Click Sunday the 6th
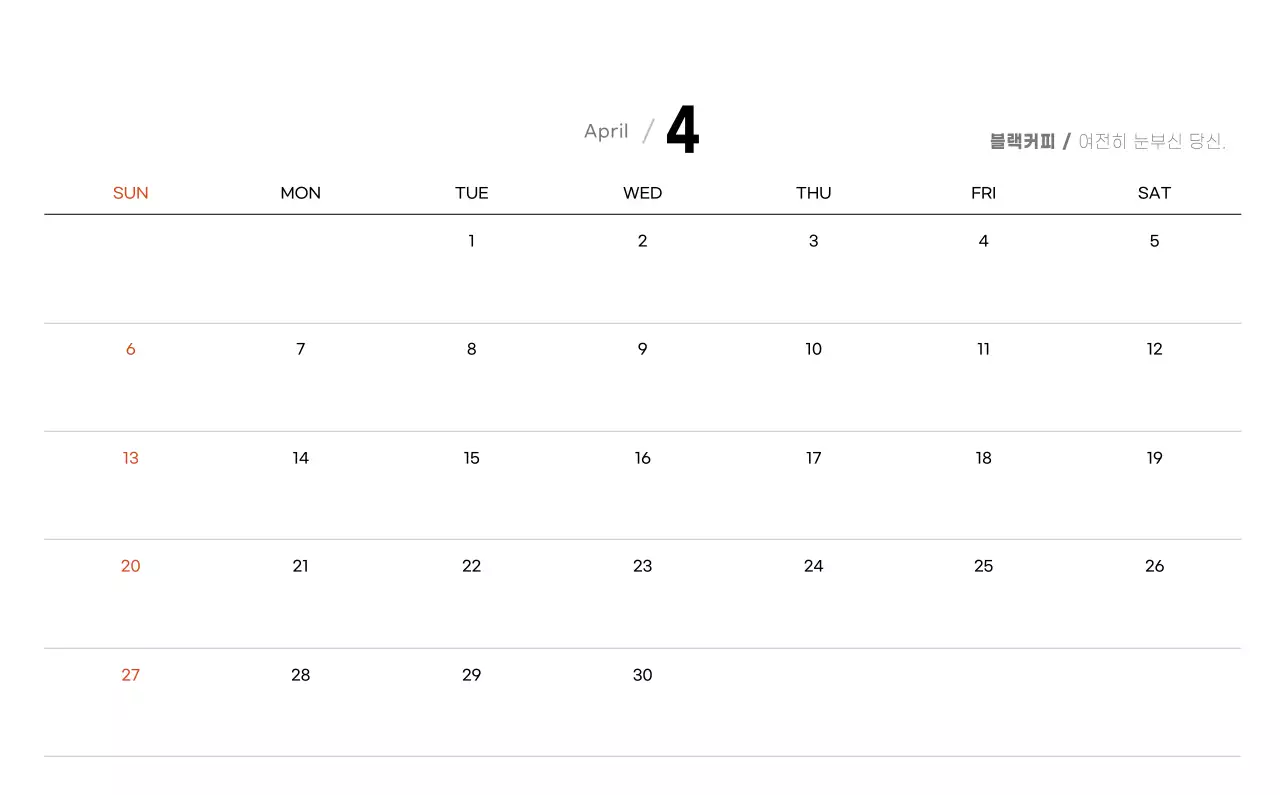This screenshot has width=1280, height=795. click(130, 349)
